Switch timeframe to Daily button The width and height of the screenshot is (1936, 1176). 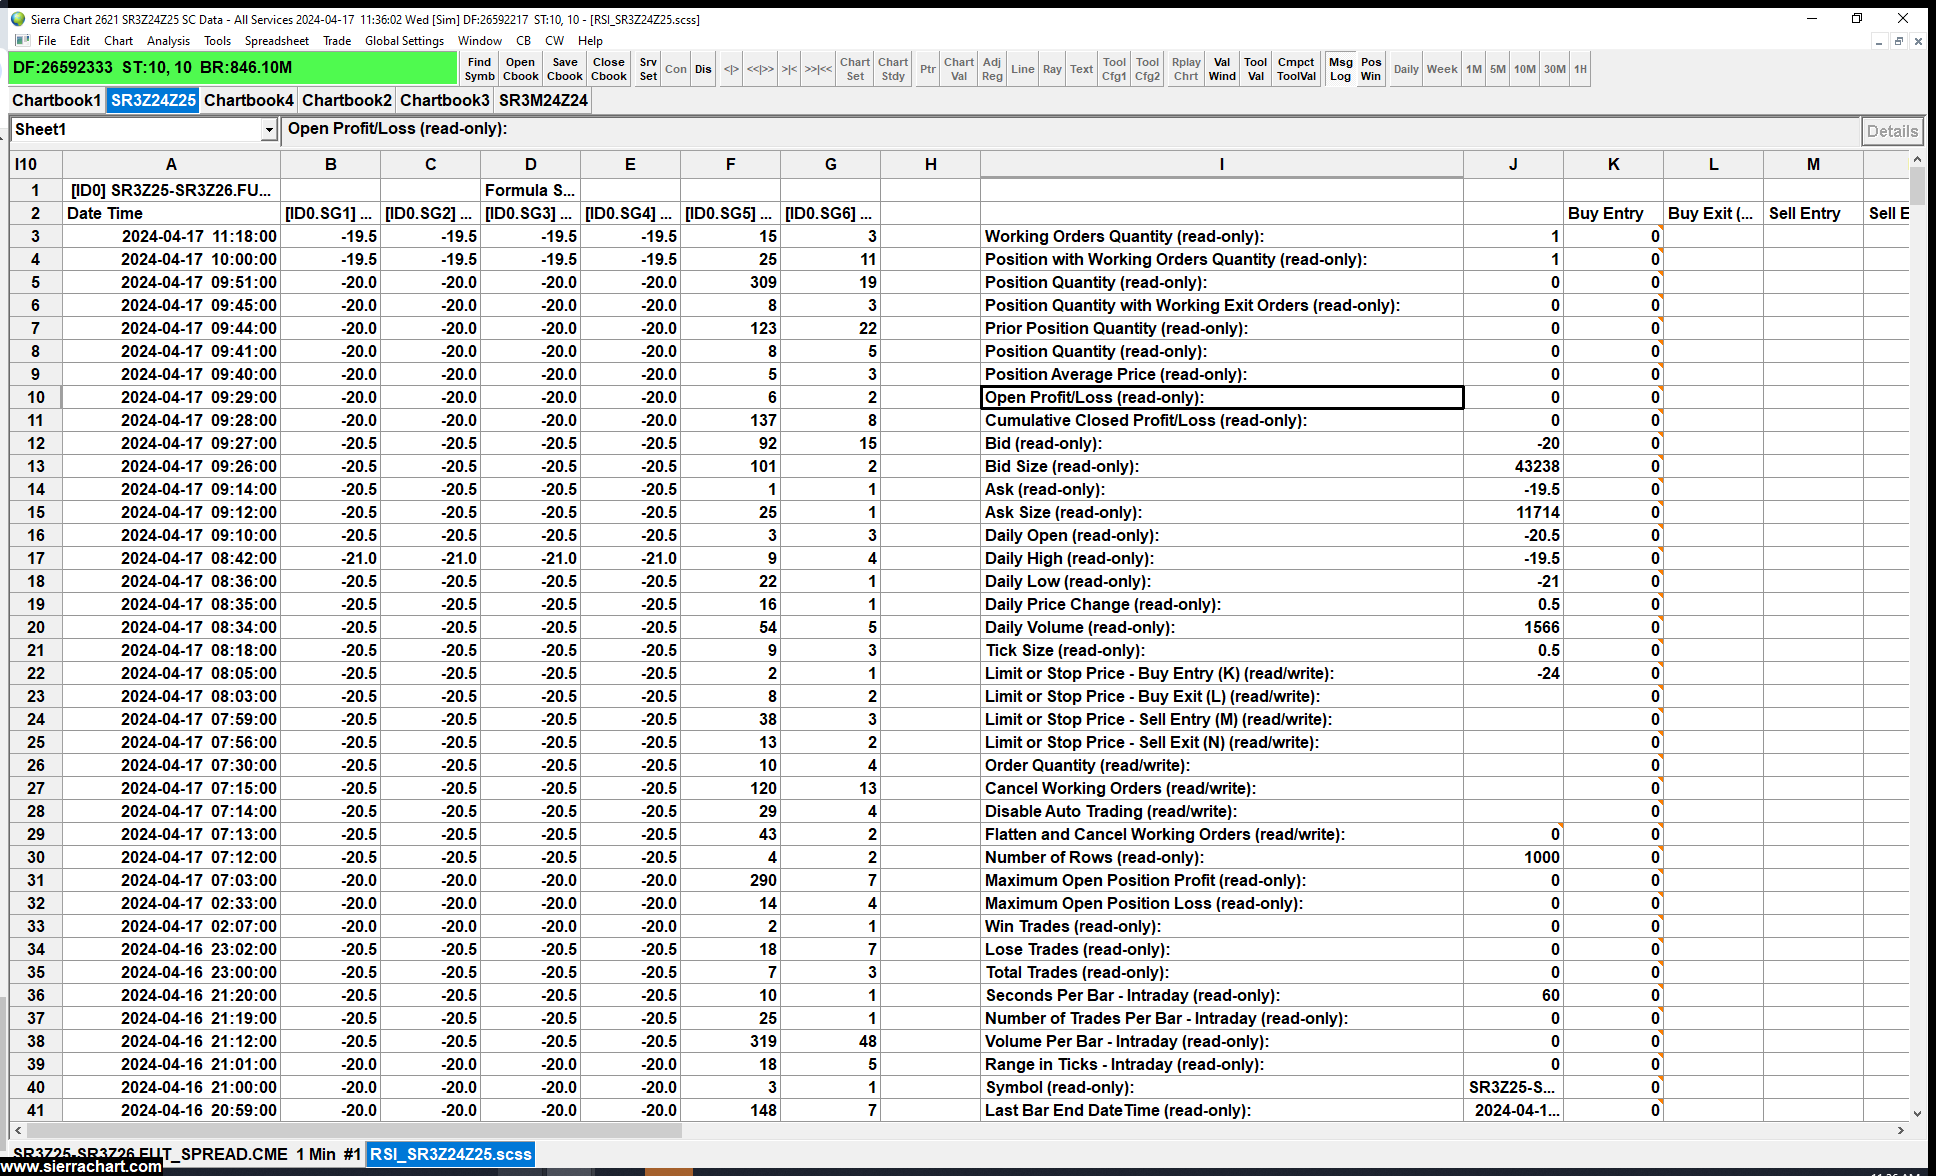click(x=1406, y=69)
